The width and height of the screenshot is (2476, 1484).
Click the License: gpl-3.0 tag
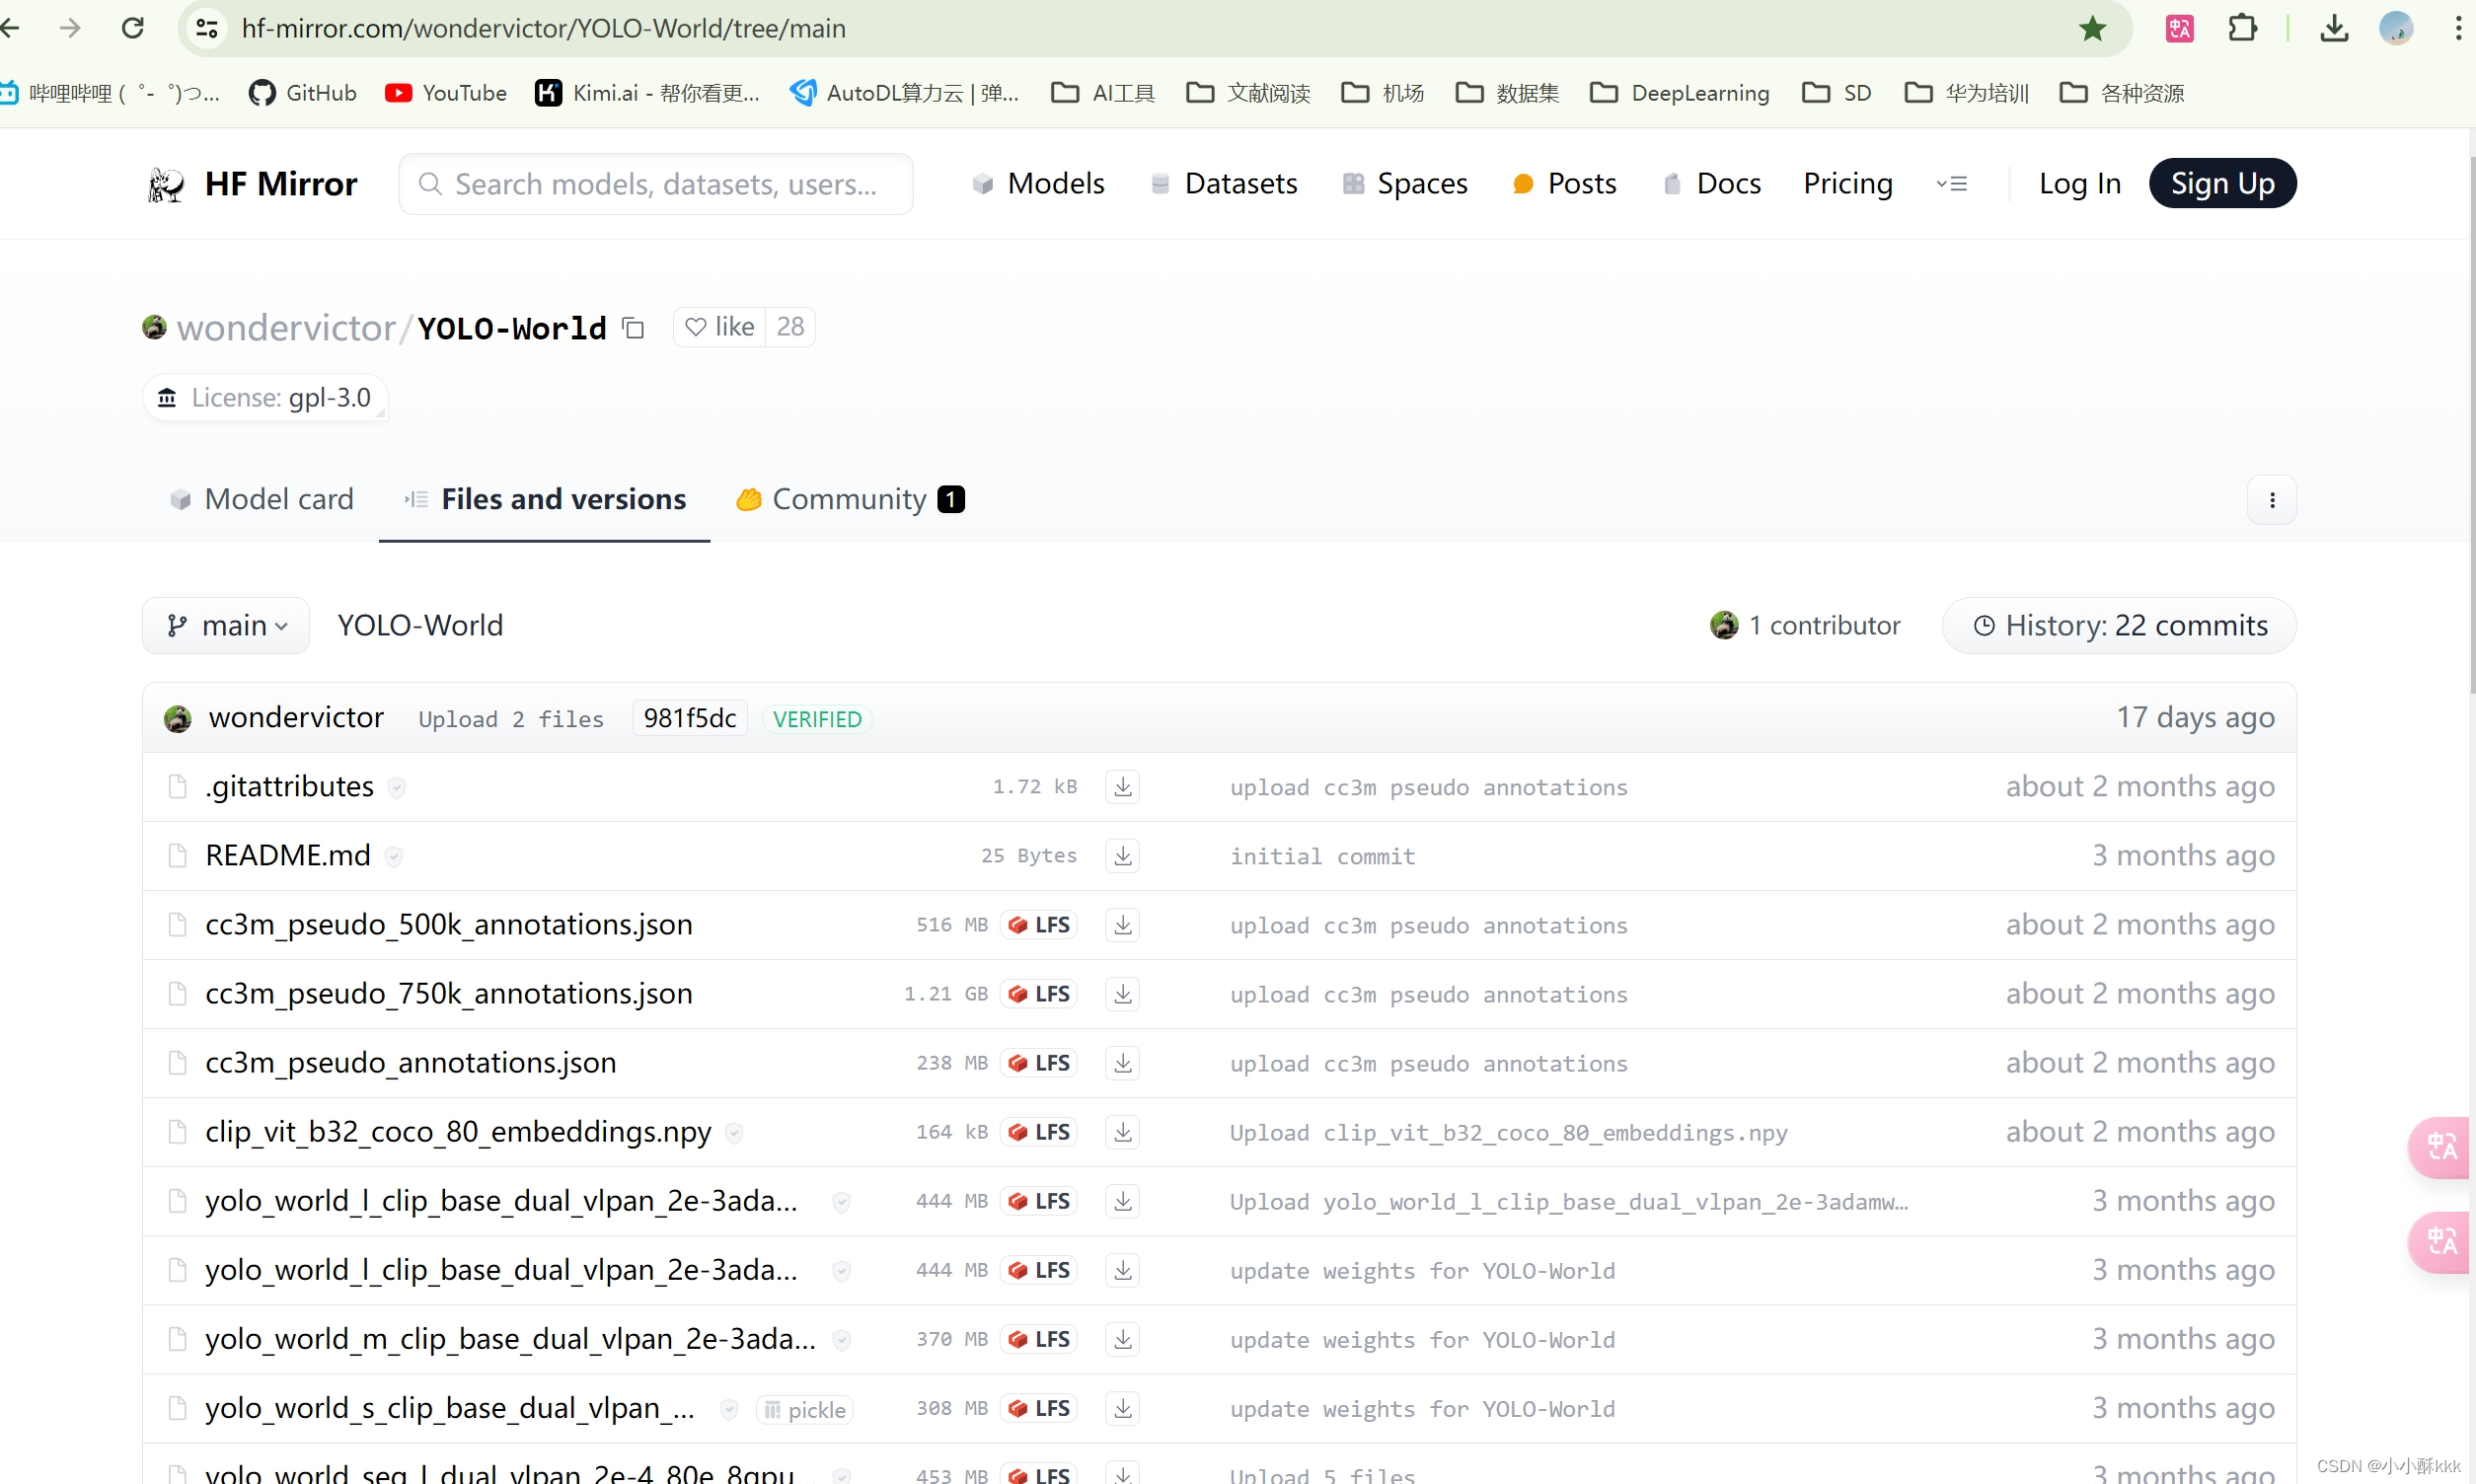tap(265, 398)
